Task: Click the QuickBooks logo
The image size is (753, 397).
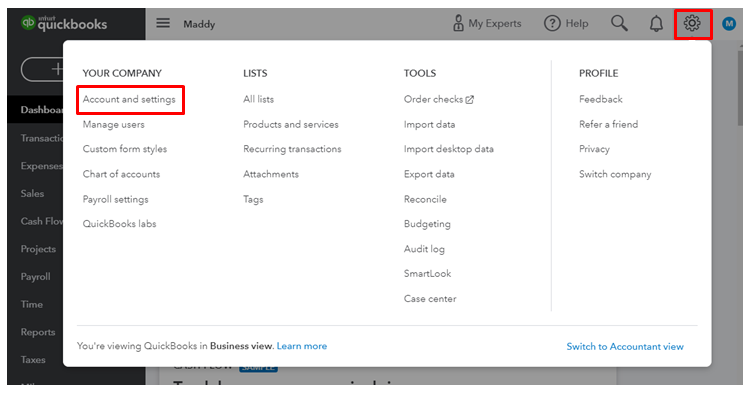Action: [x=64, y=23]
